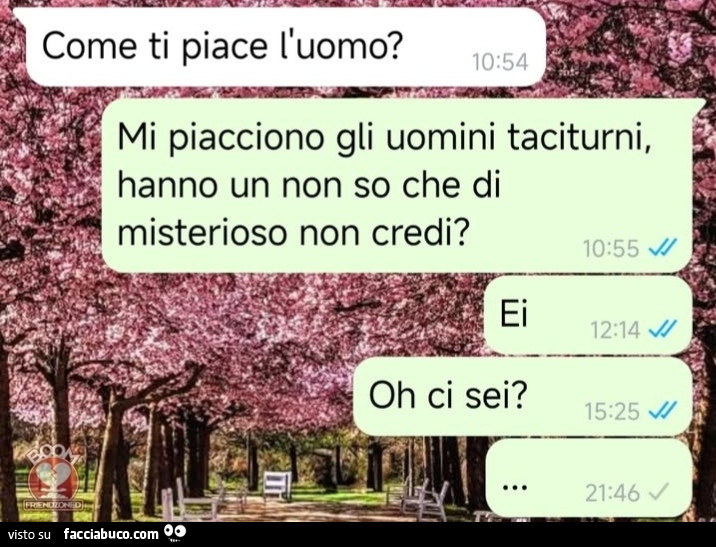This screenshot has width=716, height=547.
Task: Select the message 'Come ti piace l'uomo?'
Action: [285, 47]
